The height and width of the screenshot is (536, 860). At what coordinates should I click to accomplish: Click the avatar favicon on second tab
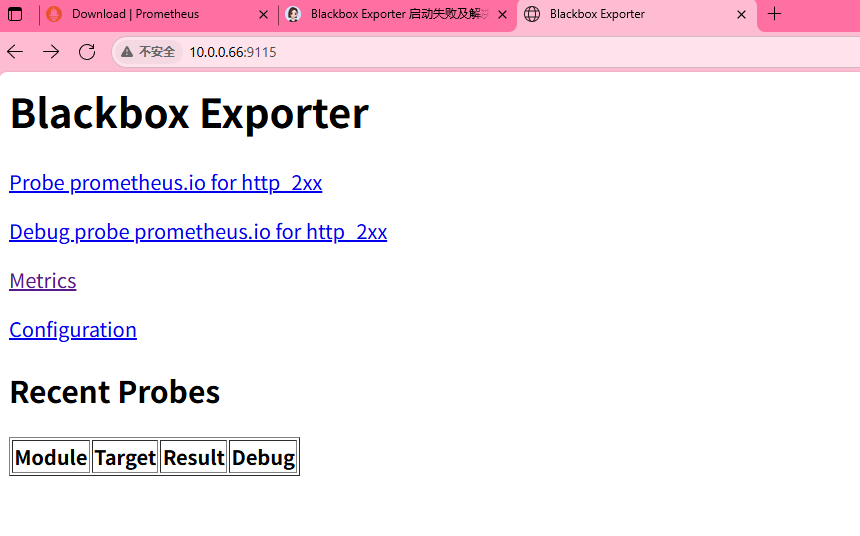click(293, 14)
